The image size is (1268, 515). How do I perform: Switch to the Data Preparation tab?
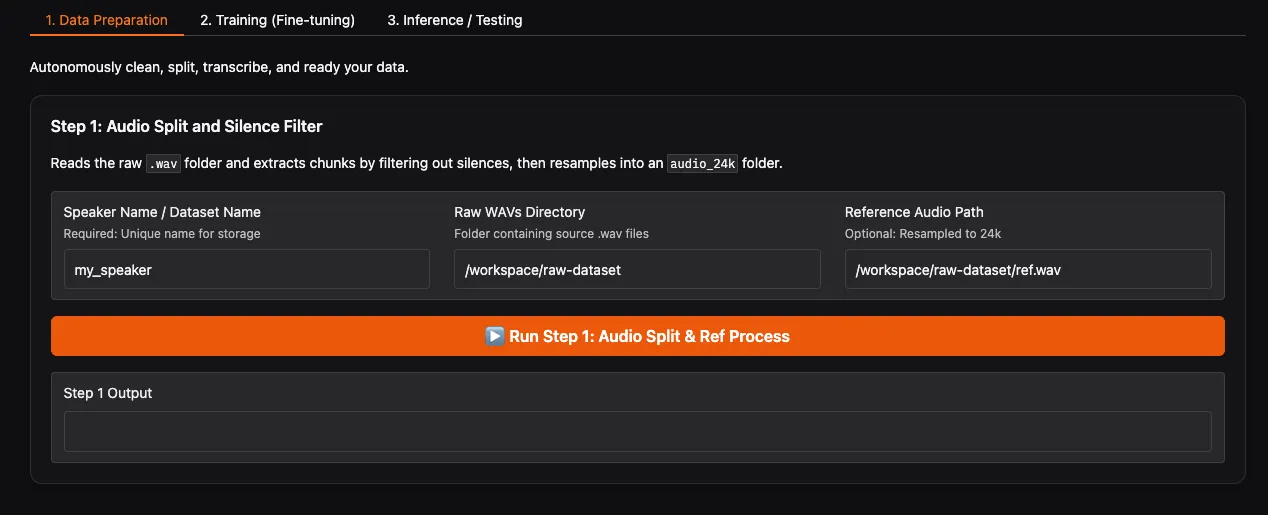coord(106,20)
